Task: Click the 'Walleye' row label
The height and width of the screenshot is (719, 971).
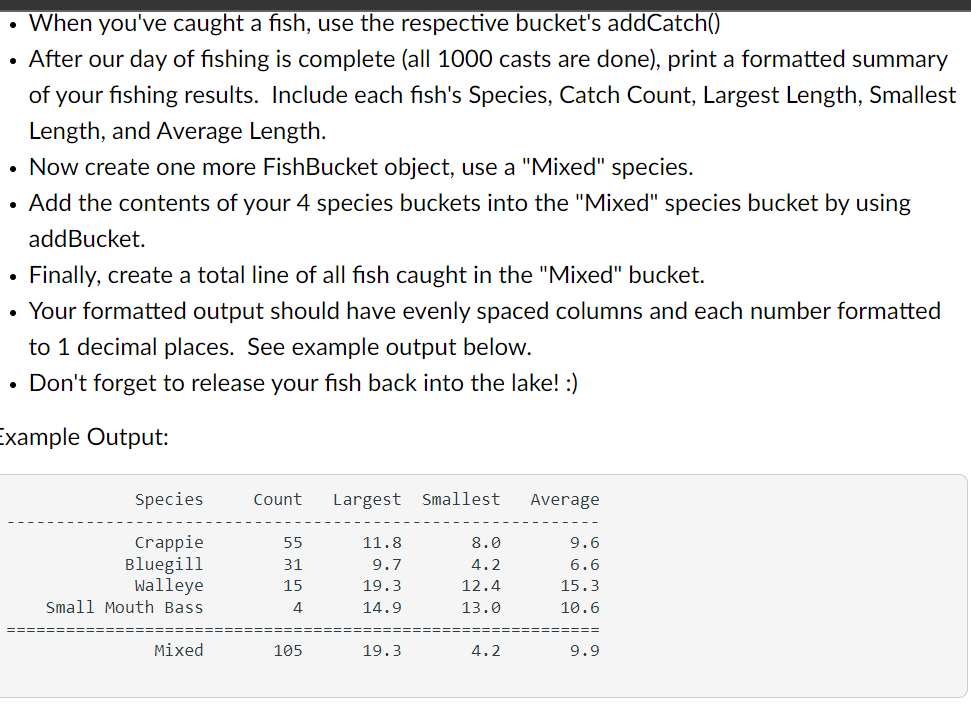Action: coord(169,586)
